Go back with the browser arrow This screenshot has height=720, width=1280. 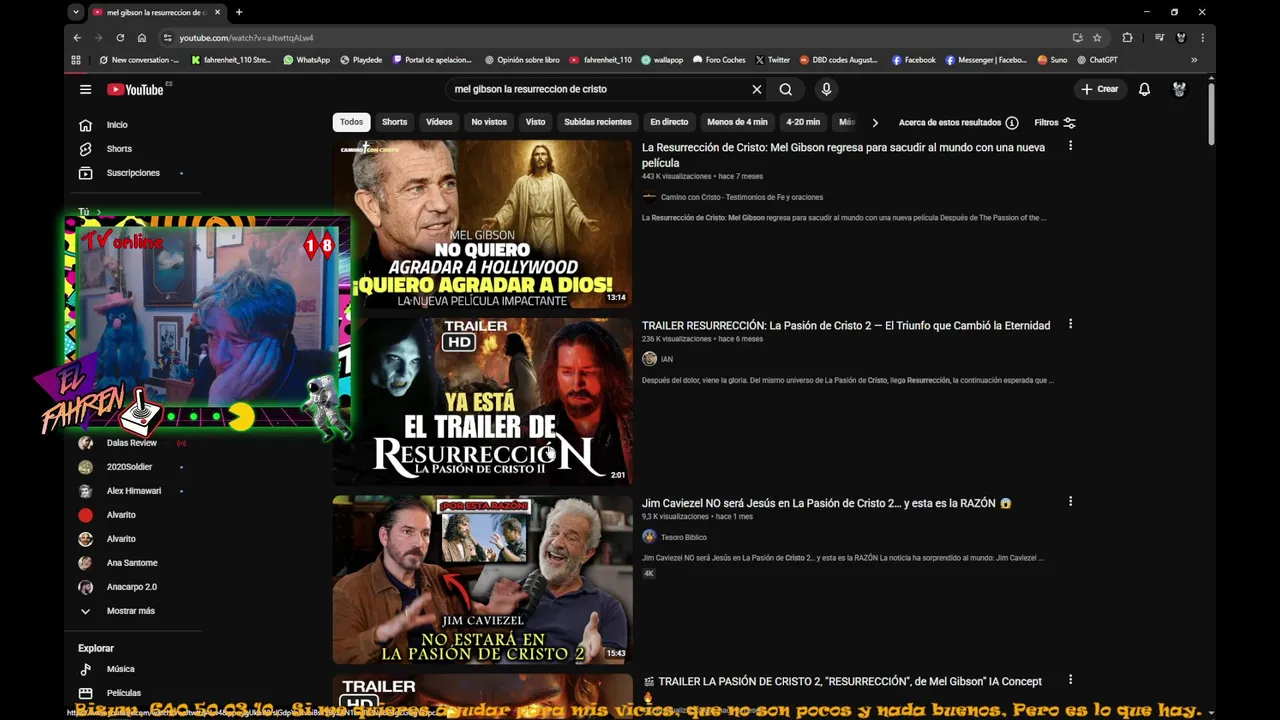pos(77,38)
